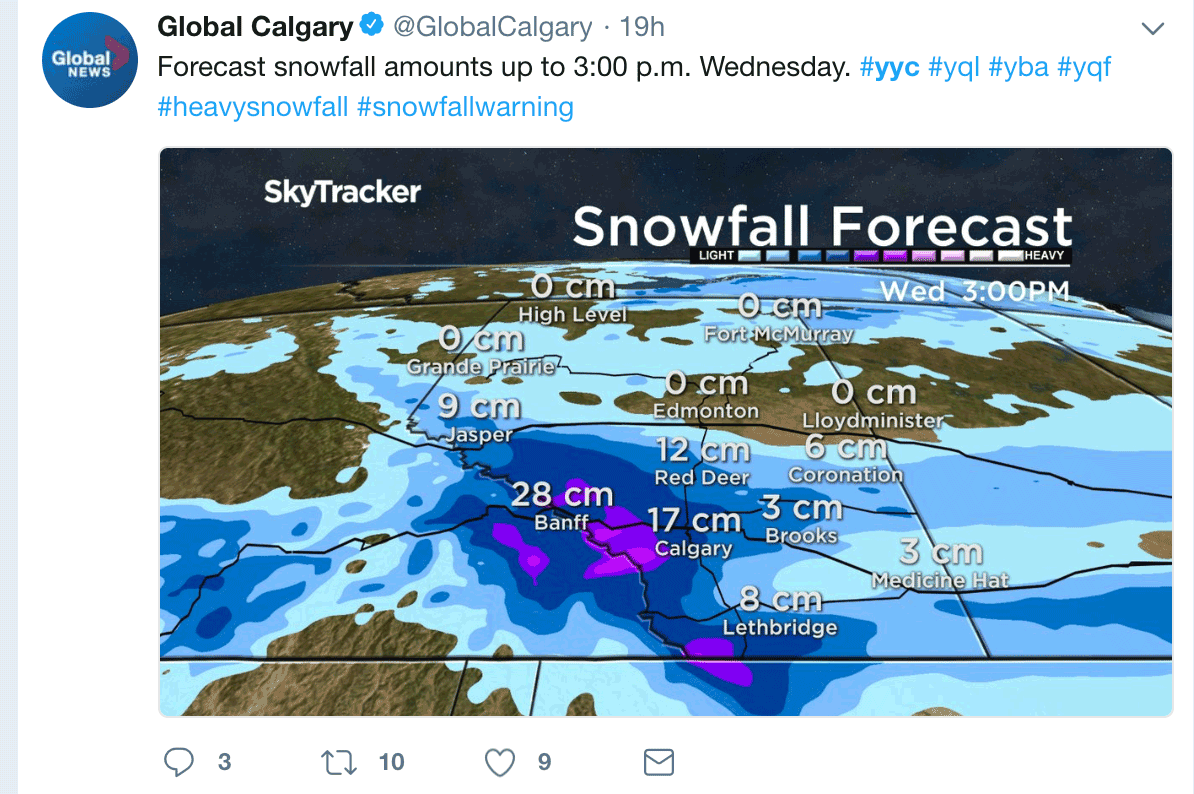Open the #yqf hashtag
The width and height of the screenshot is (1194, 794).
pos(1084,67)
